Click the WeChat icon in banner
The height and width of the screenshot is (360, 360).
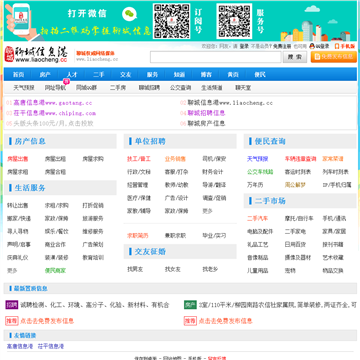coord(129,14)
